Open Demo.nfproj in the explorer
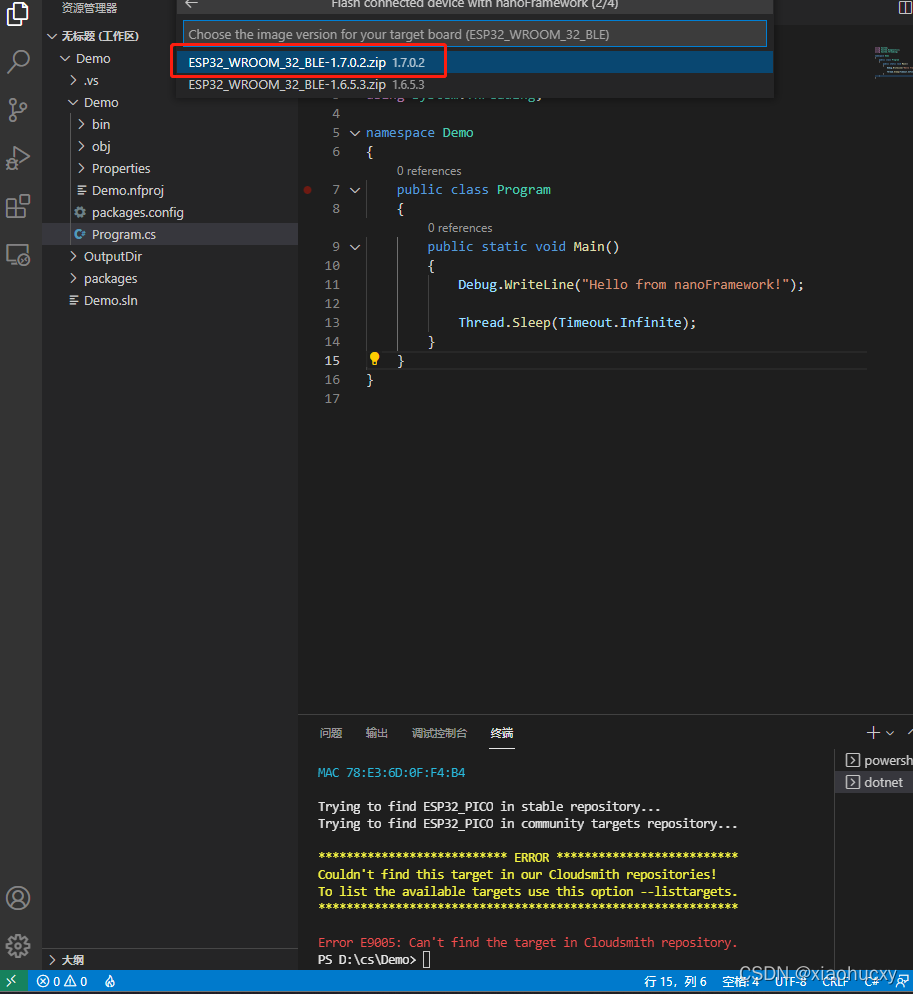913x994 pixels. click(127, 190)
